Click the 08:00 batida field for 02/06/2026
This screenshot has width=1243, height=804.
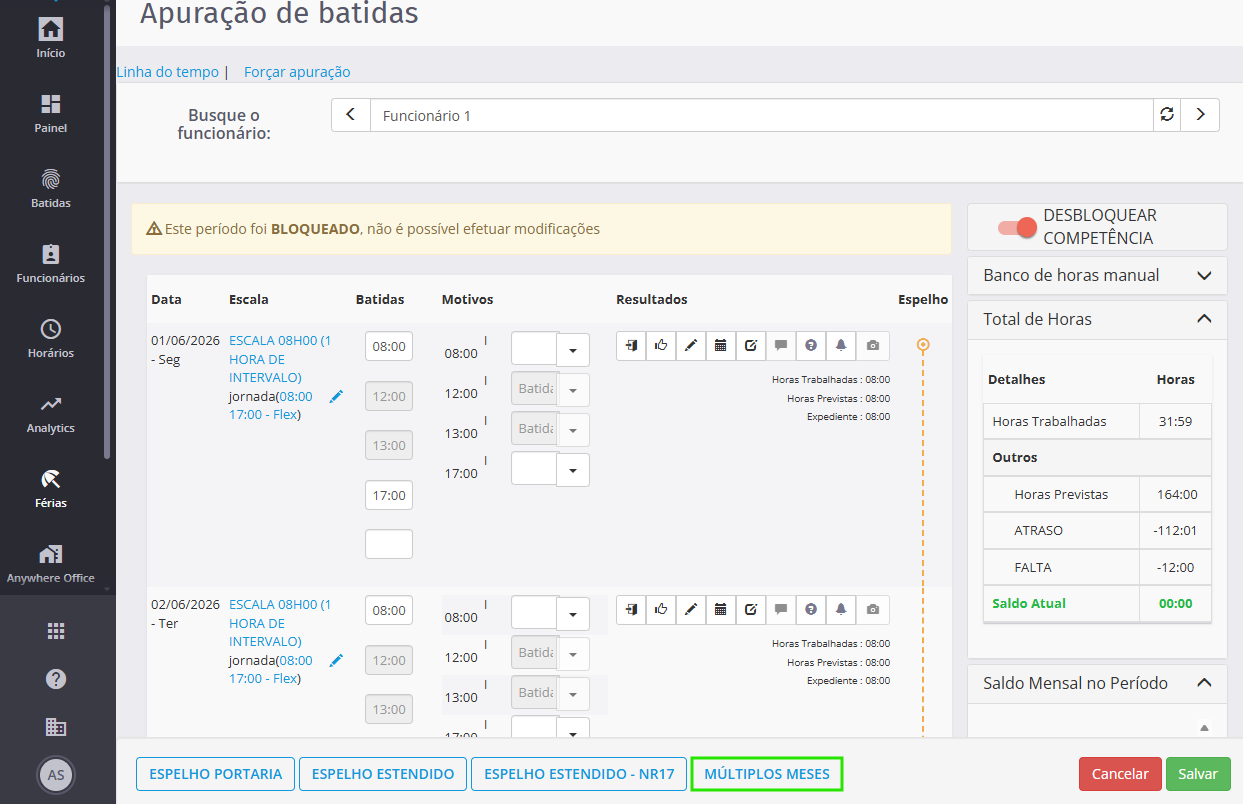click(389, 610)
